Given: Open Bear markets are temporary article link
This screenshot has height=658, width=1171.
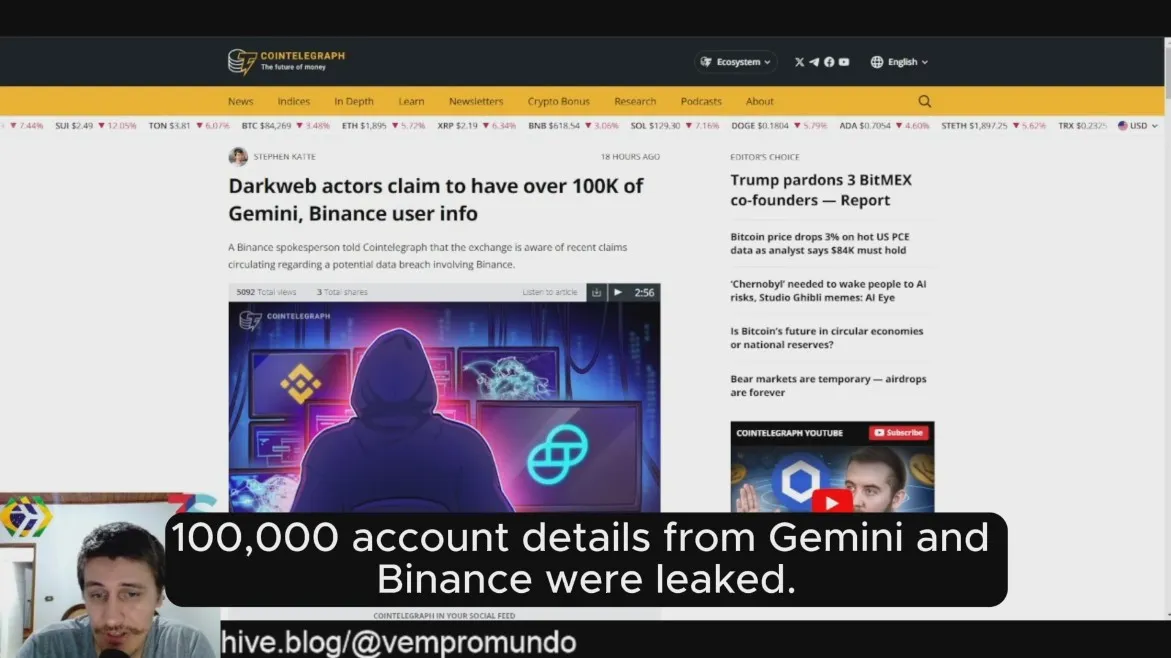Looking at the screenshot, I should click(x=828, y=385).
